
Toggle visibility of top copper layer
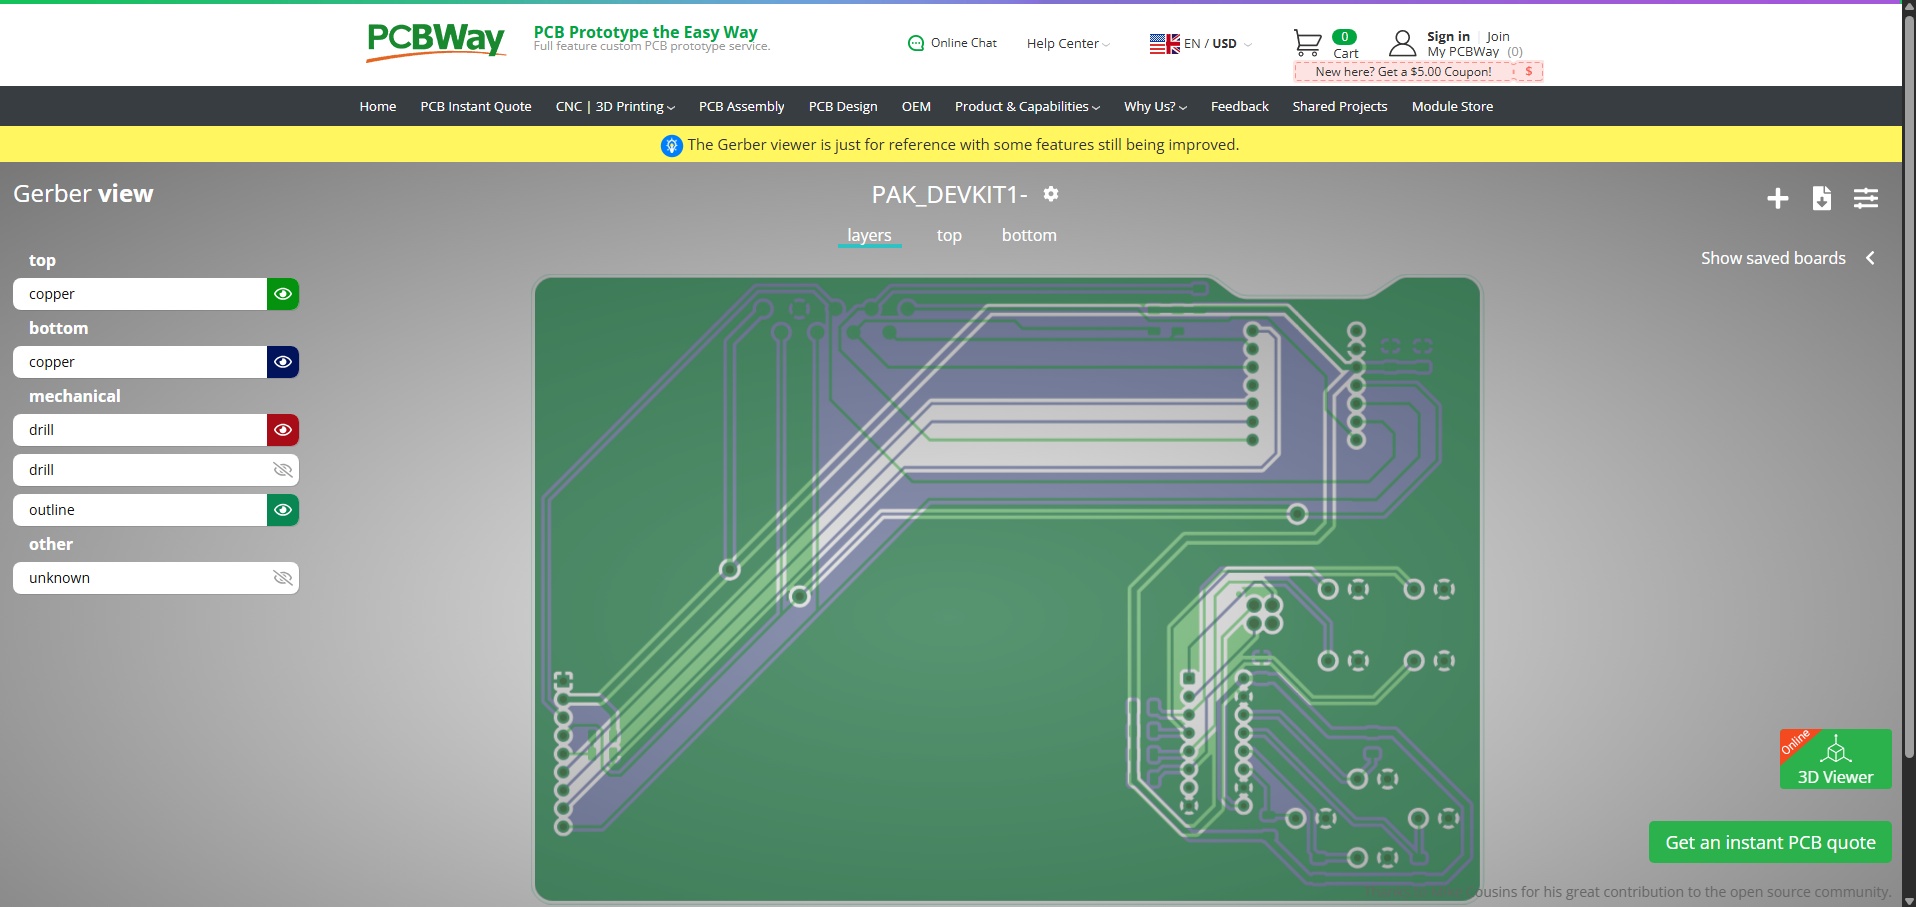point(283,294)
